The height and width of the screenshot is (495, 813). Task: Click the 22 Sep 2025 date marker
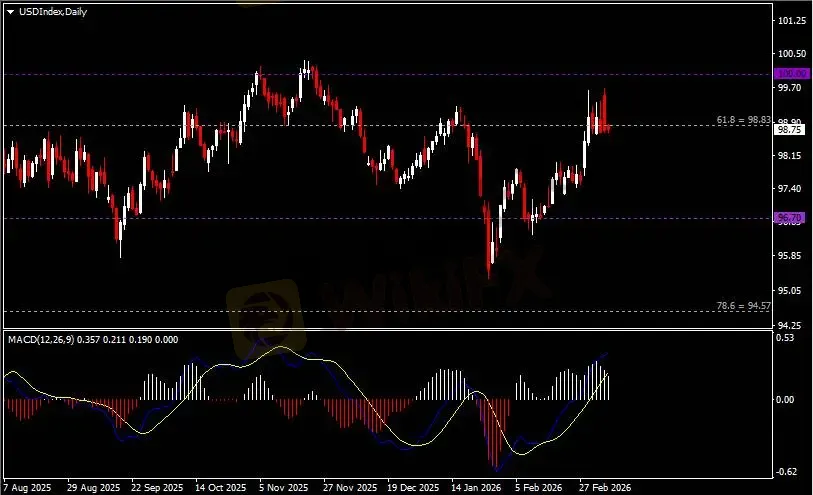point(156,487)
